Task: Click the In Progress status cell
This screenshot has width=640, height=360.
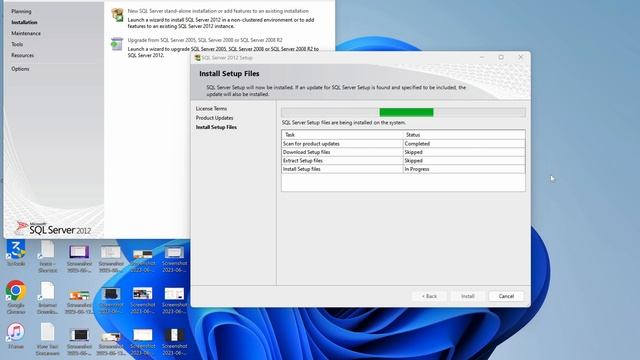Action: point(464,169)
